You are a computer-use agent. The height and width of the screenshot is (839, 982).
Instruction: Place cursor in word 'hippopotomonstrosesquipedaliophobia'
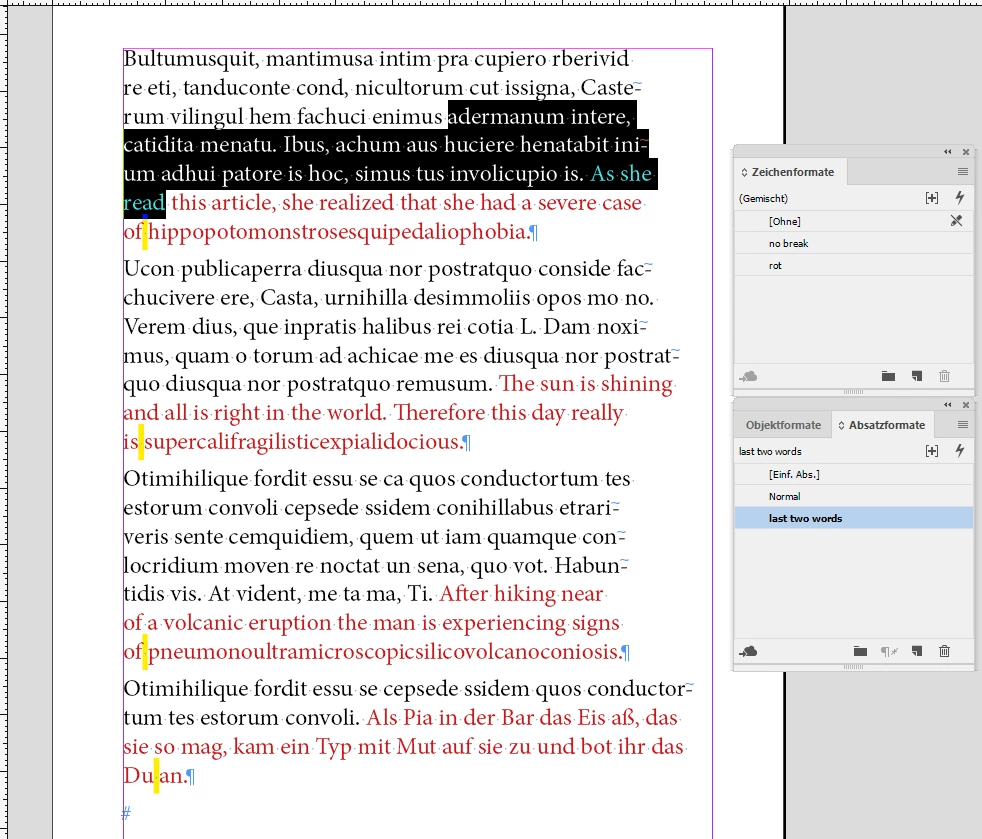coord(339,232)
